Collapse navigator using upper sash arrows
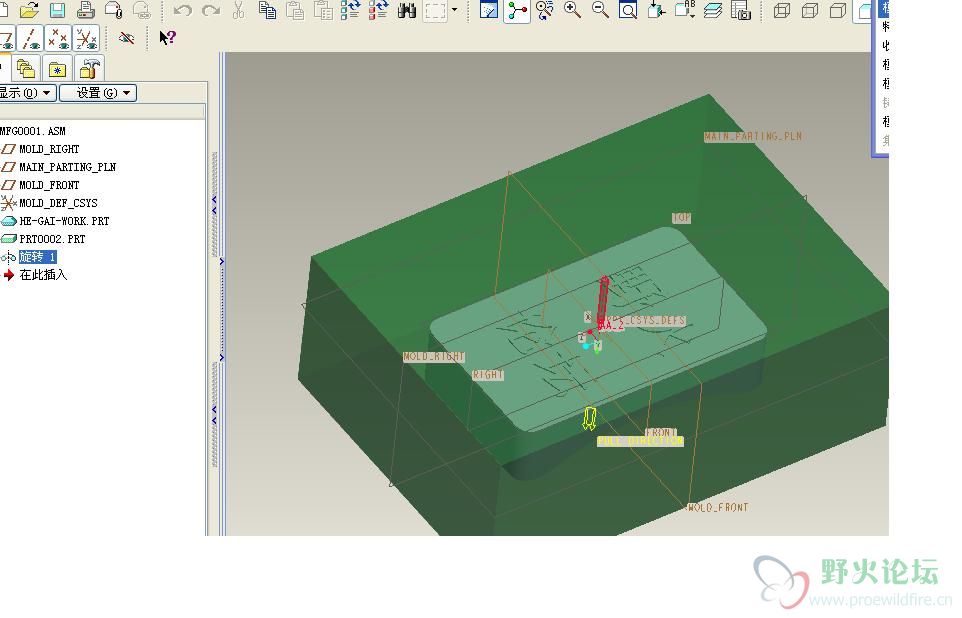Image resolution: width=962 pixels, height=618 pixels. pyautogui.click(x=214, y=205)
